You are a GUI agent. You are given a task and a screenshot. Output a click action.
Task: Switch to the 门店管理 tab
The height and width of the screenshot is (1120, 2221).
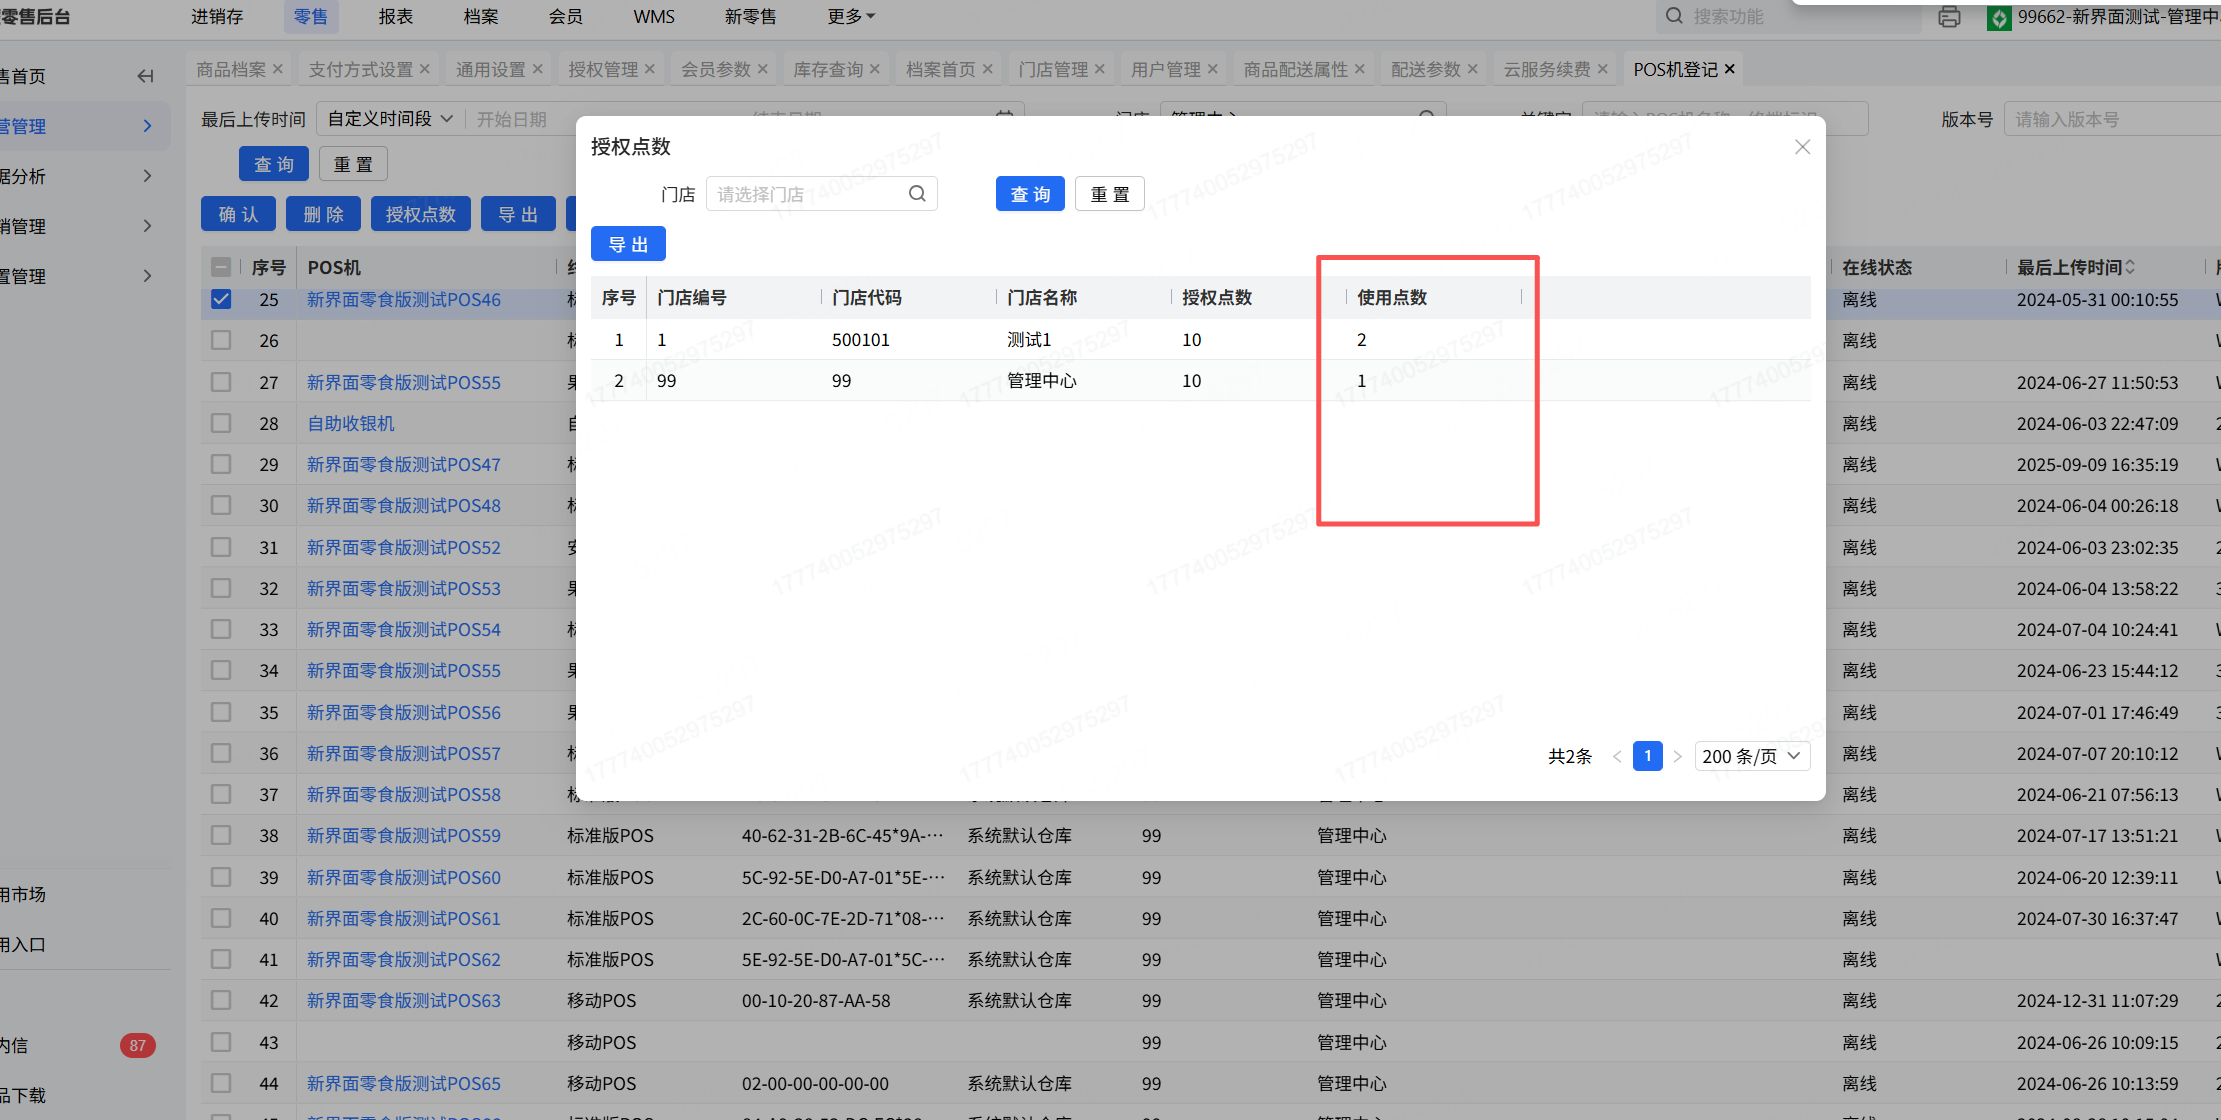pos(1053,69)
